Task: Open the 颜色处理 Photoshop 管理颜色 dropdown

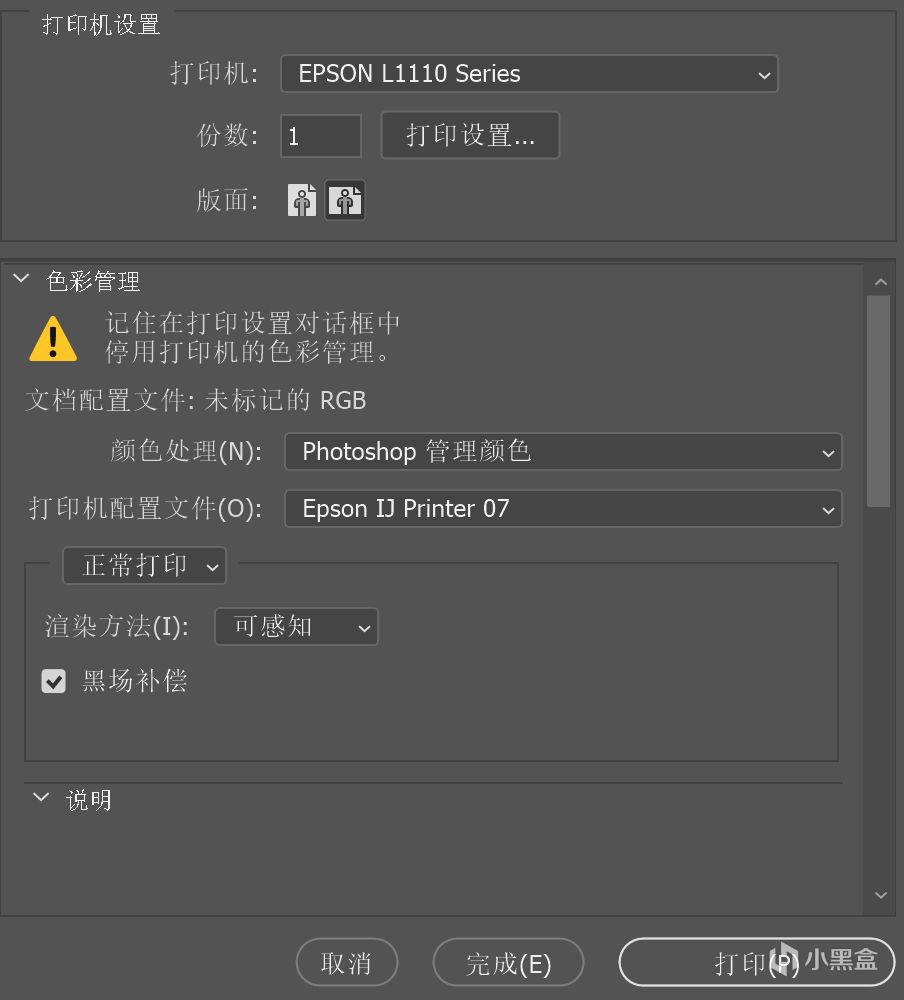Action: [x=563, y=452]
